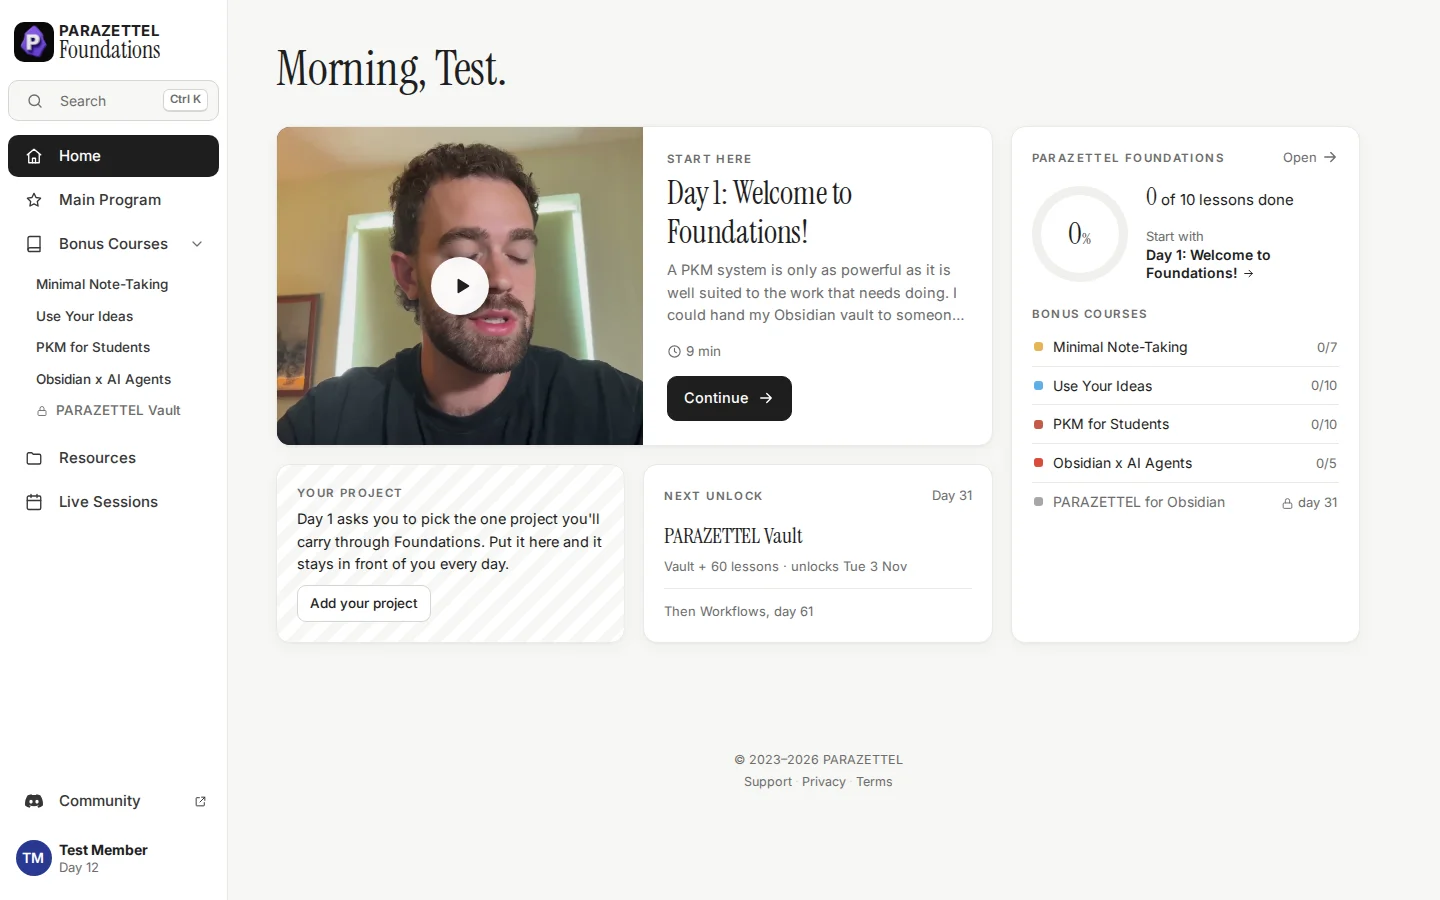Click the Resources folder icon
The width and height of the screenshot is (1440, 900).
(34, 458)
